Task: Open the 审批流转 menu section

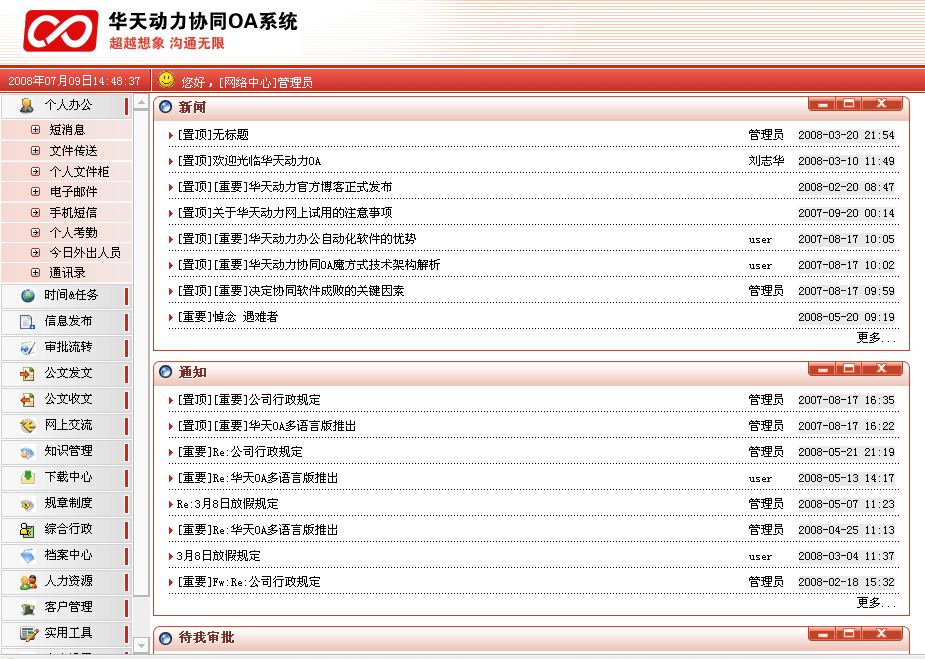Action: 66,347
